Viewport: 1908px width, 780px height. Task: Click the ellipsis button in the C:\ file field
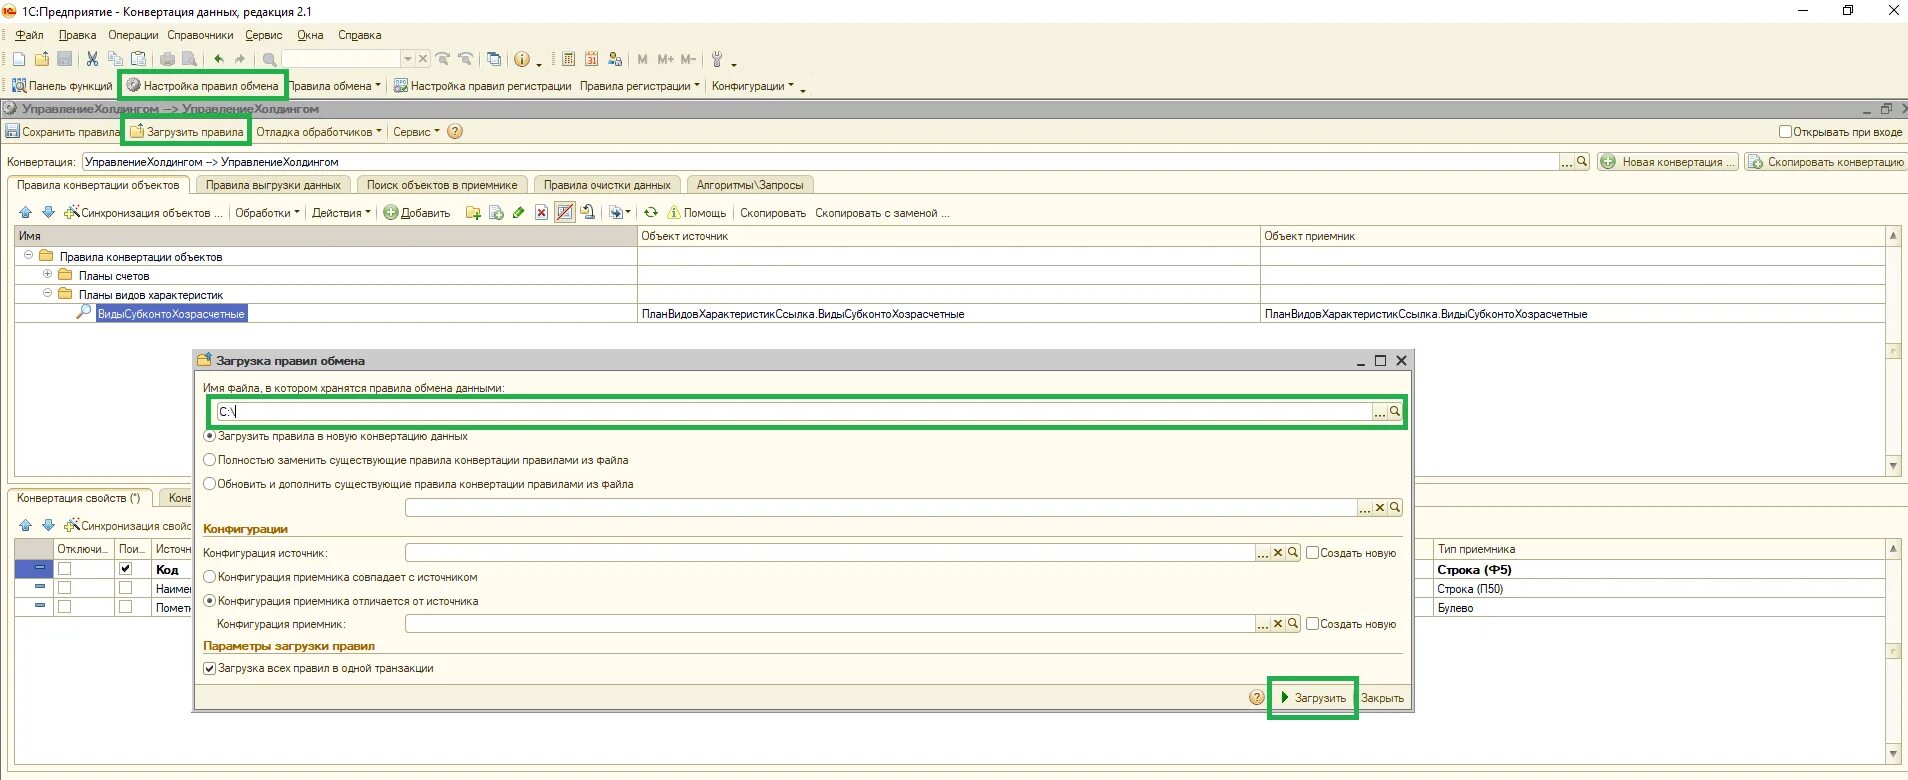(x=1379, y=411)
